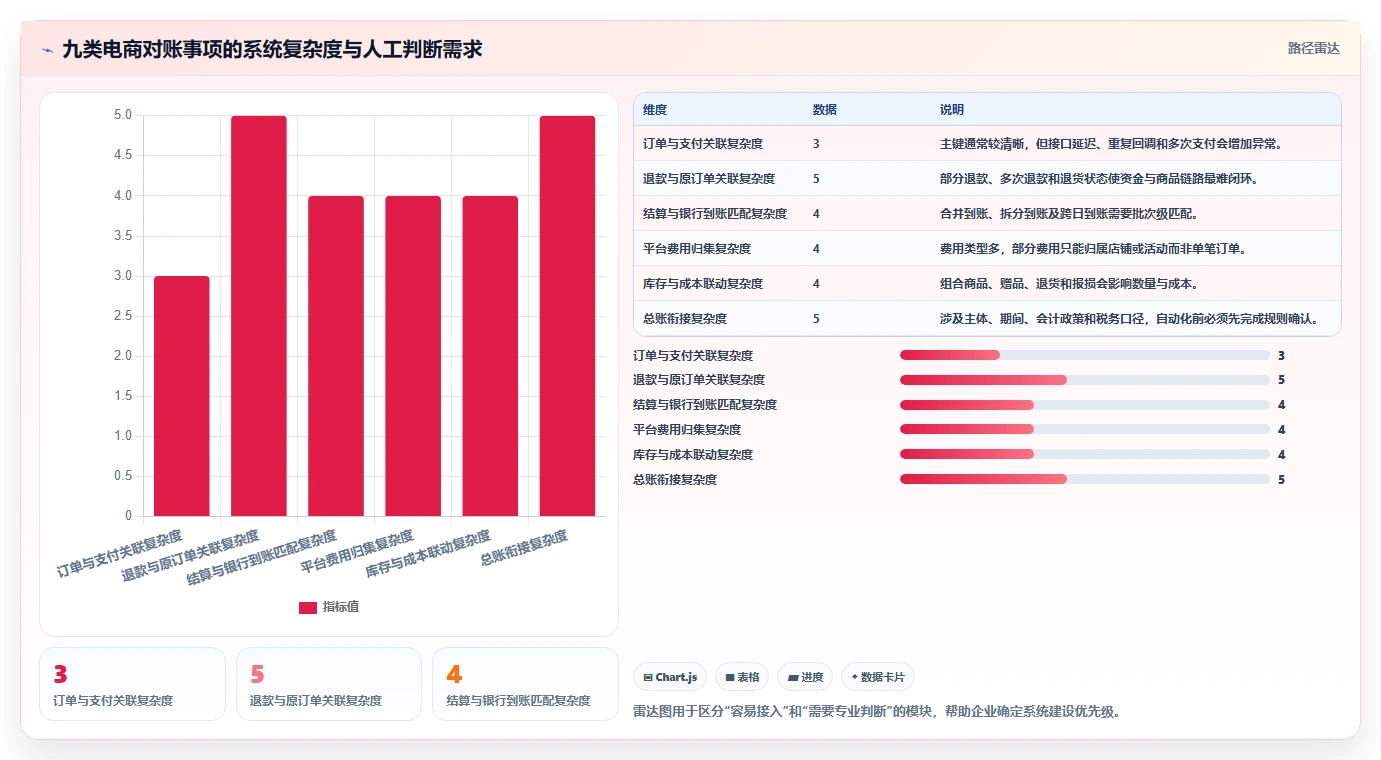Open the card showing 5 退款与原订单关联复杂度

point(329,684)
